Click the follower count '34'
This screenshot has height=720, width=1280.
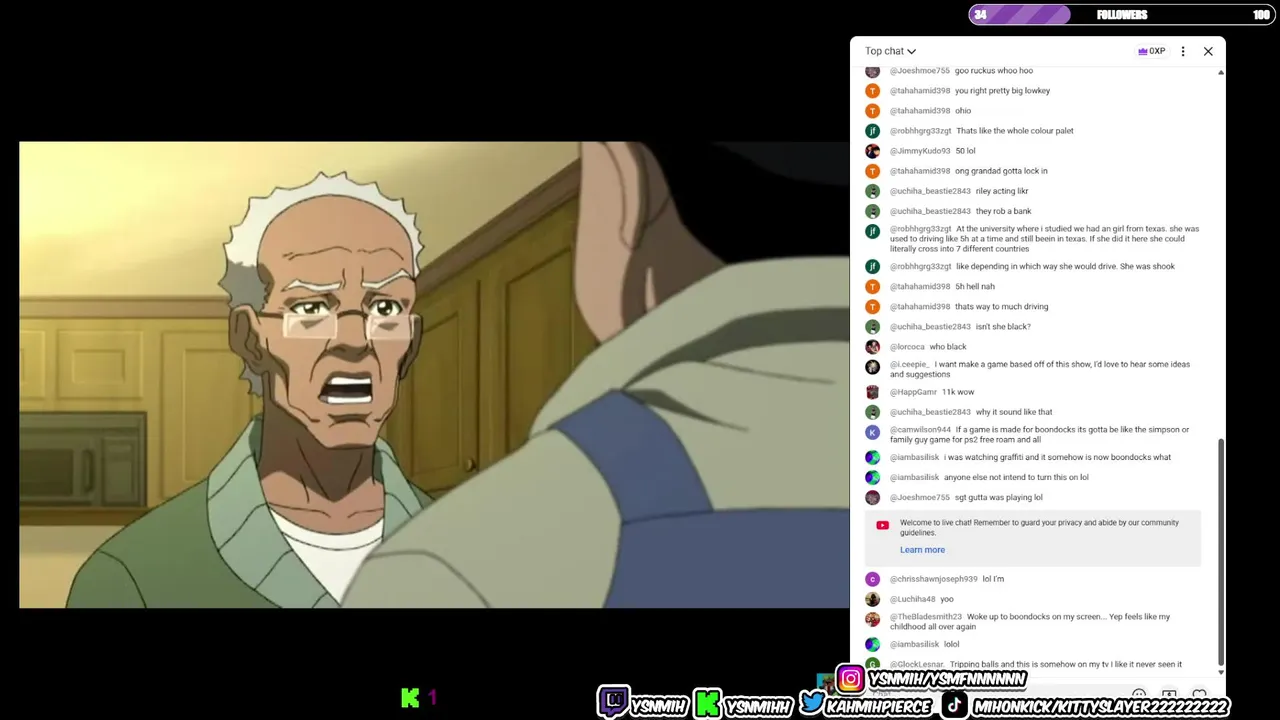pyautogui.click(x=981, y=14)
